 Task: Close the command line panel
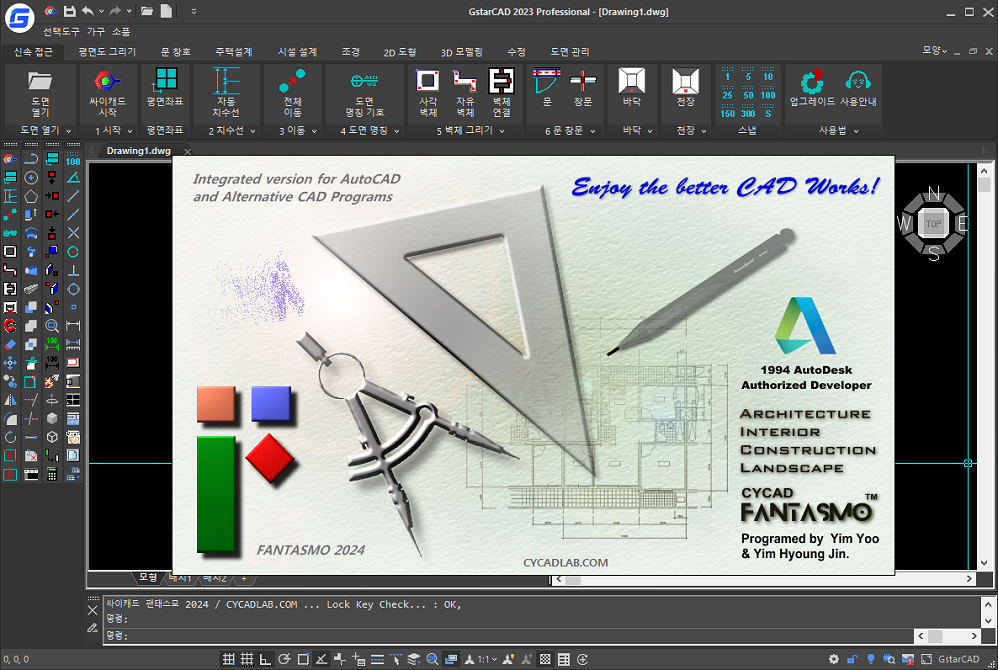point(92,610)
